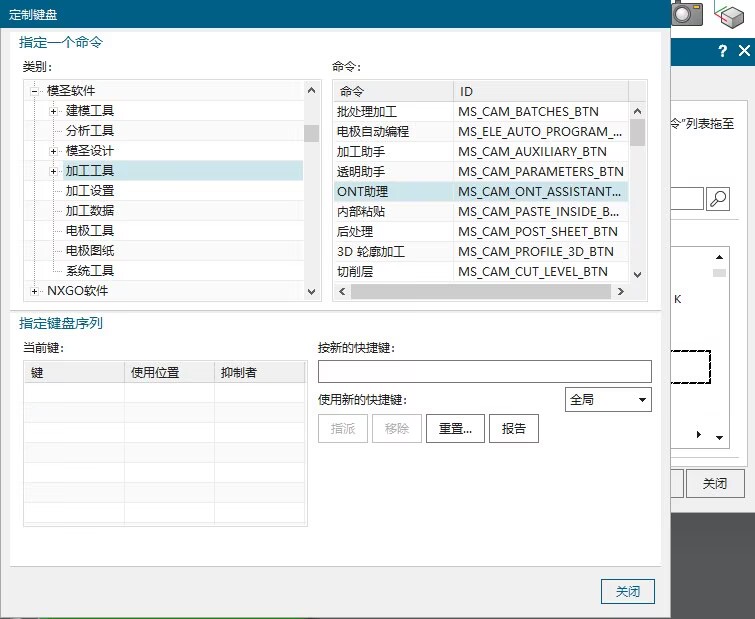This screenshot has height=619, width=755.
Task: Focus the 按新的快捷键 input field
Action: tap(485, 371)
